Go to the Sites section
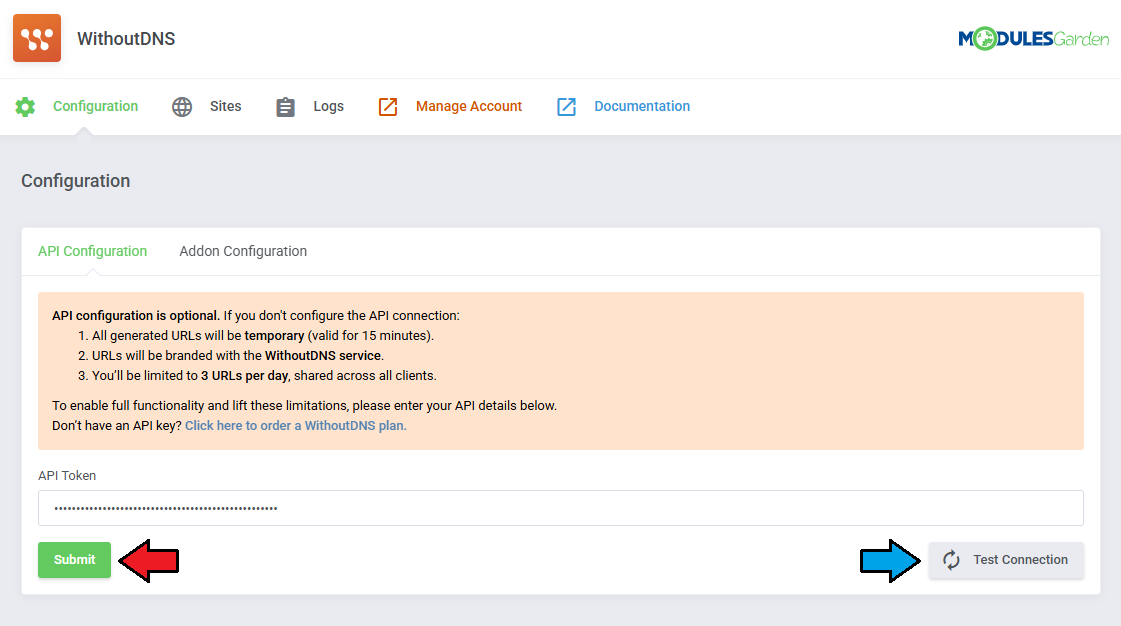 [x=225, y=106]
